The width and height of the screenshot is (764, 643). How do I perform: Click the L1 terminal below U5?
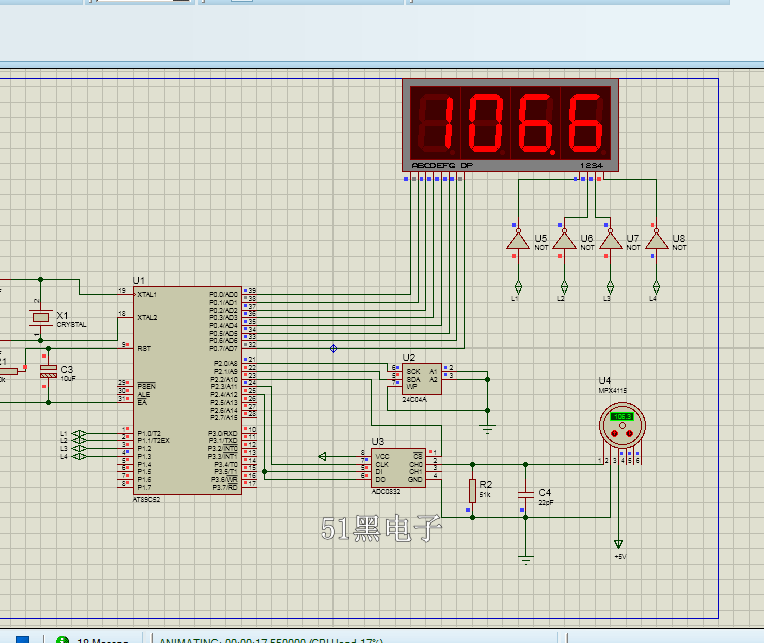tap(518, 287)
